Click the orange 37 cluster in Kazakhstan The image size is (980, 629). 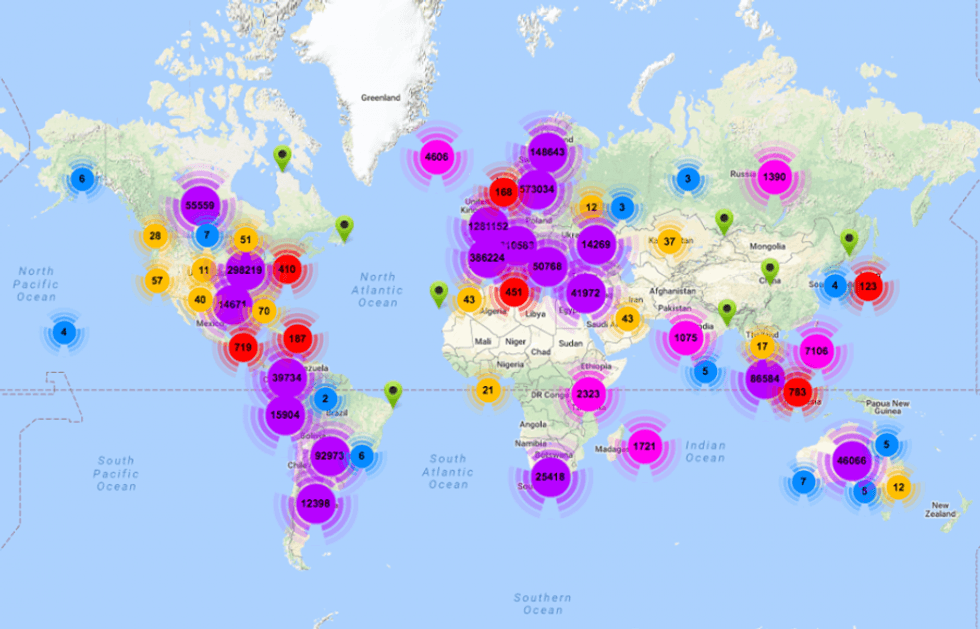(669, 241)
